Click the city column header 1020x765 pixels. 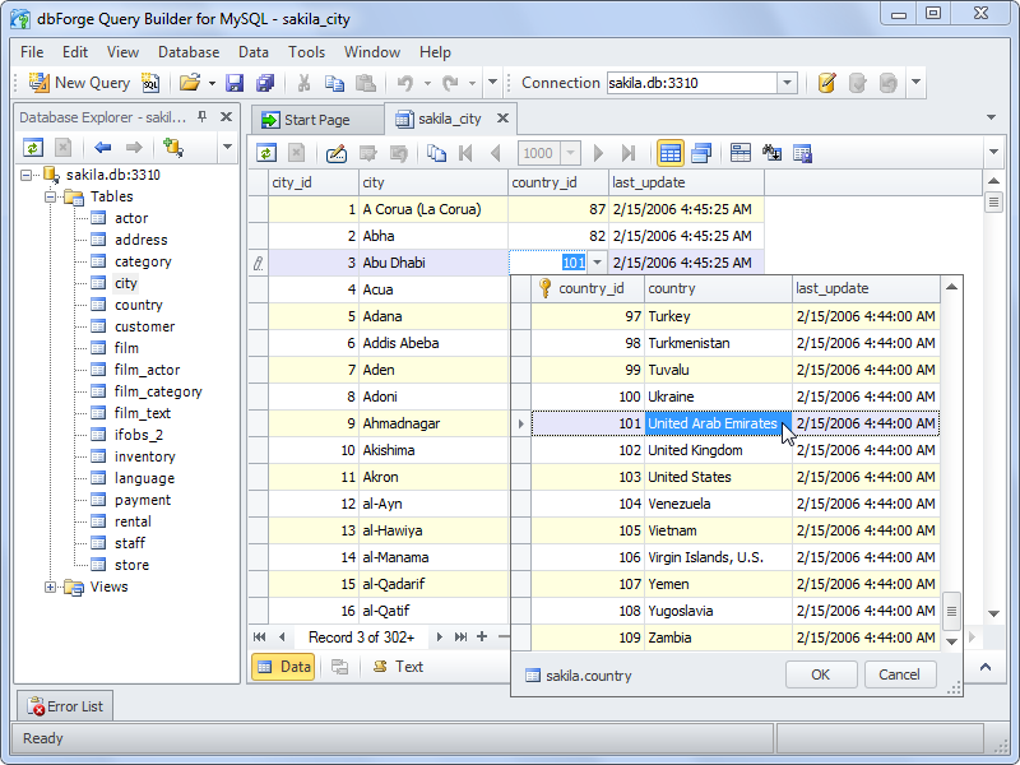[433, 182]
